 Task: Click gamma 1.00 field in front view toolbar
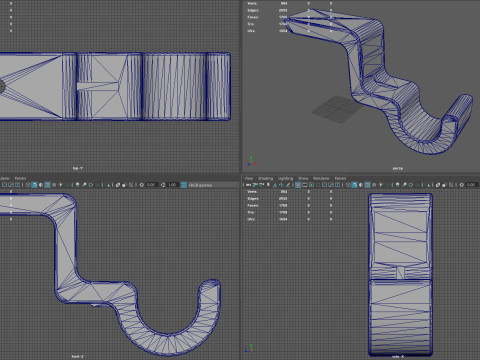click(172, 185)
